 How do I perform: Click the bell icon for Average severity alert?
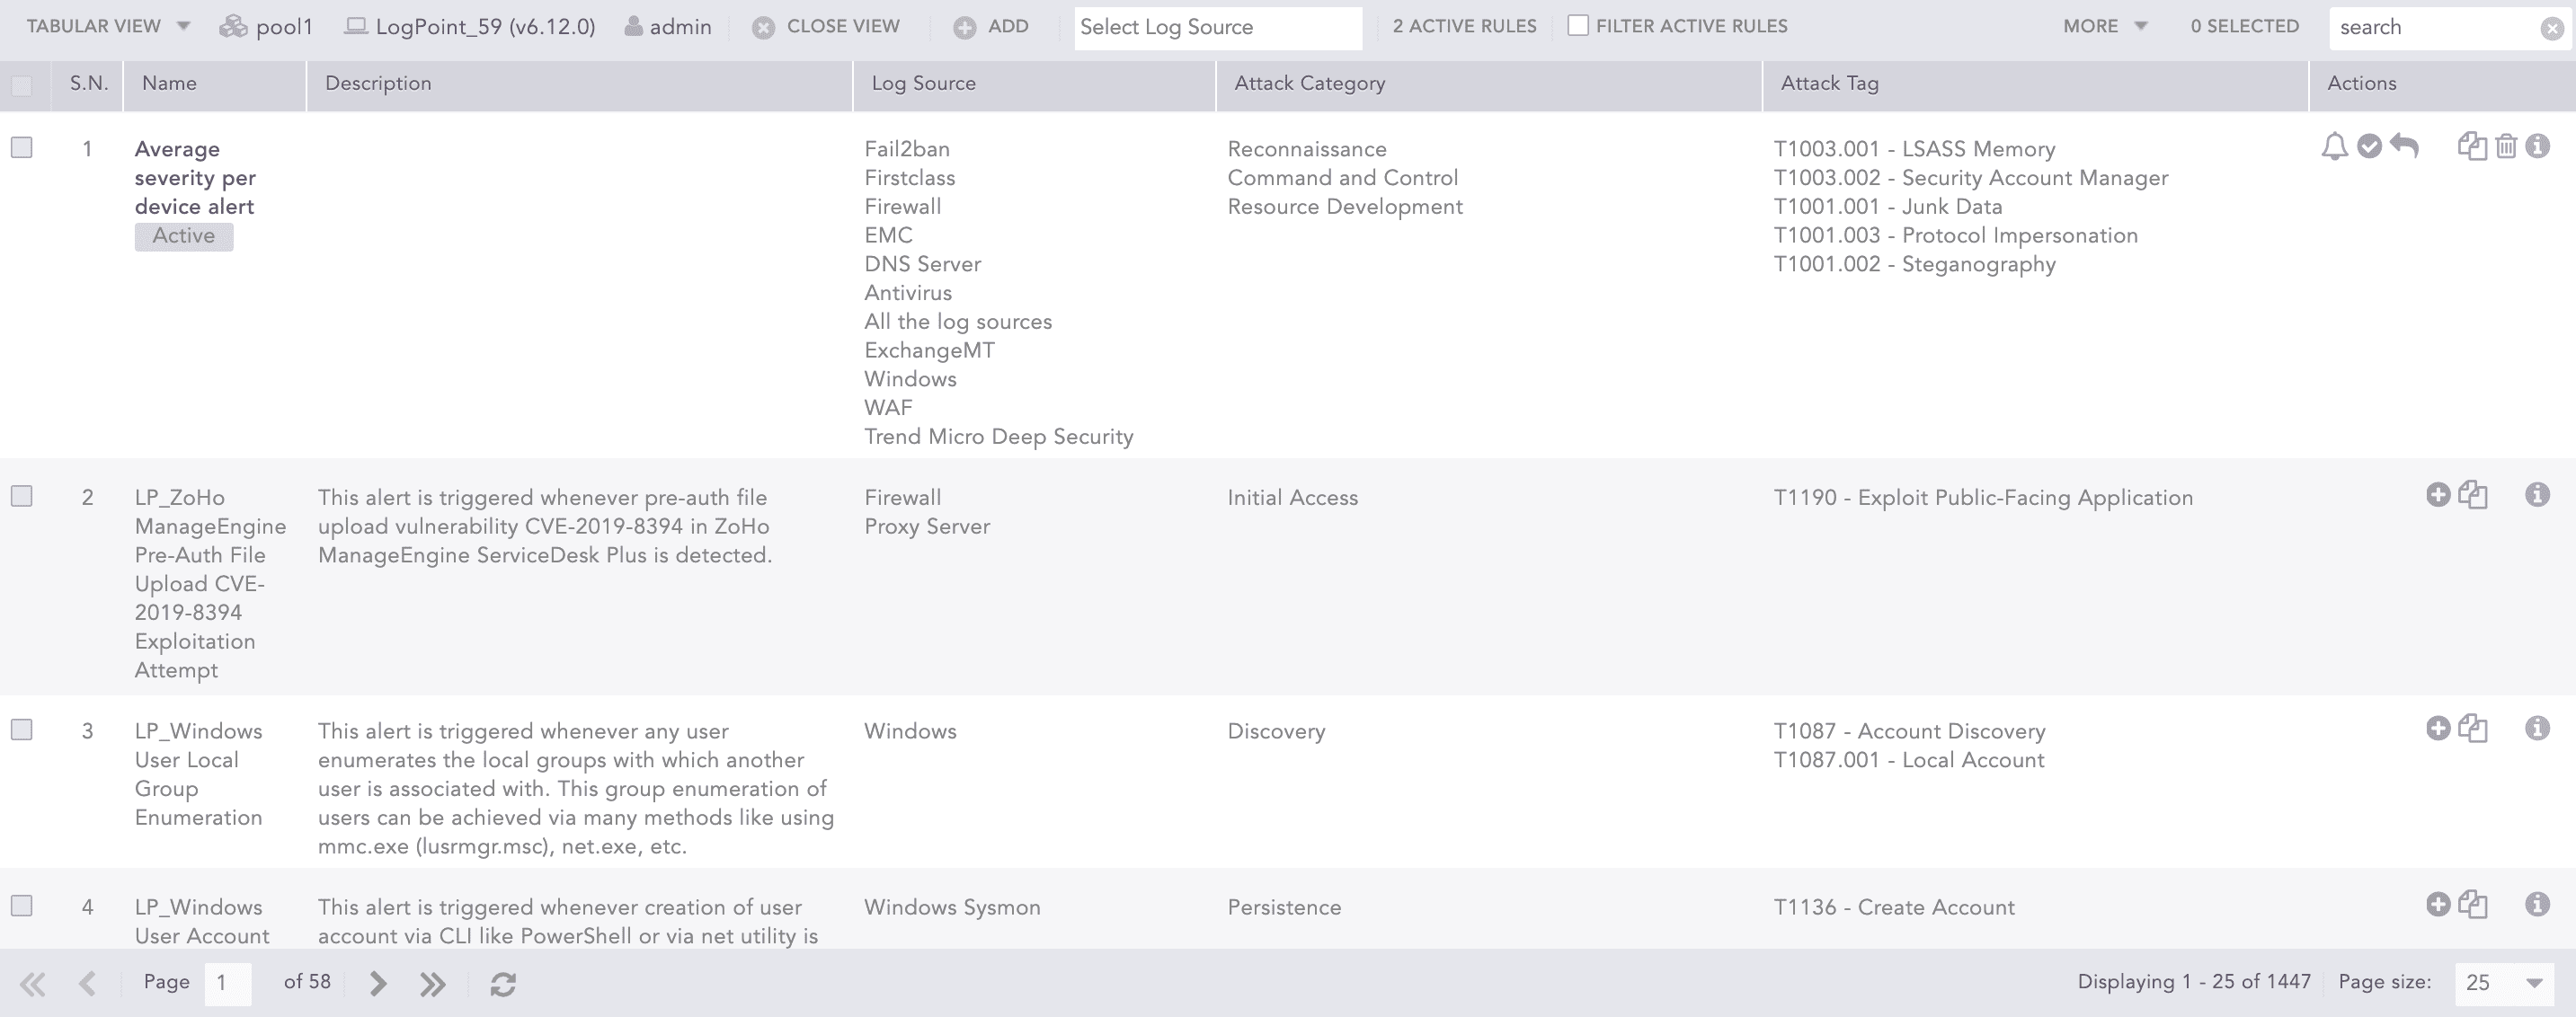(2334, 147)
